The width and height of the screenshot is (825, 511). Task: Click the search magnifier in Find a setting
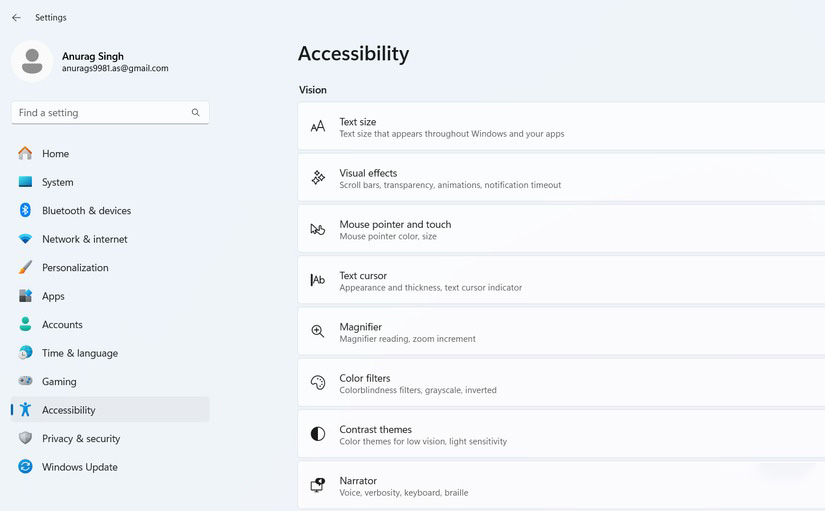pos(196,113)
